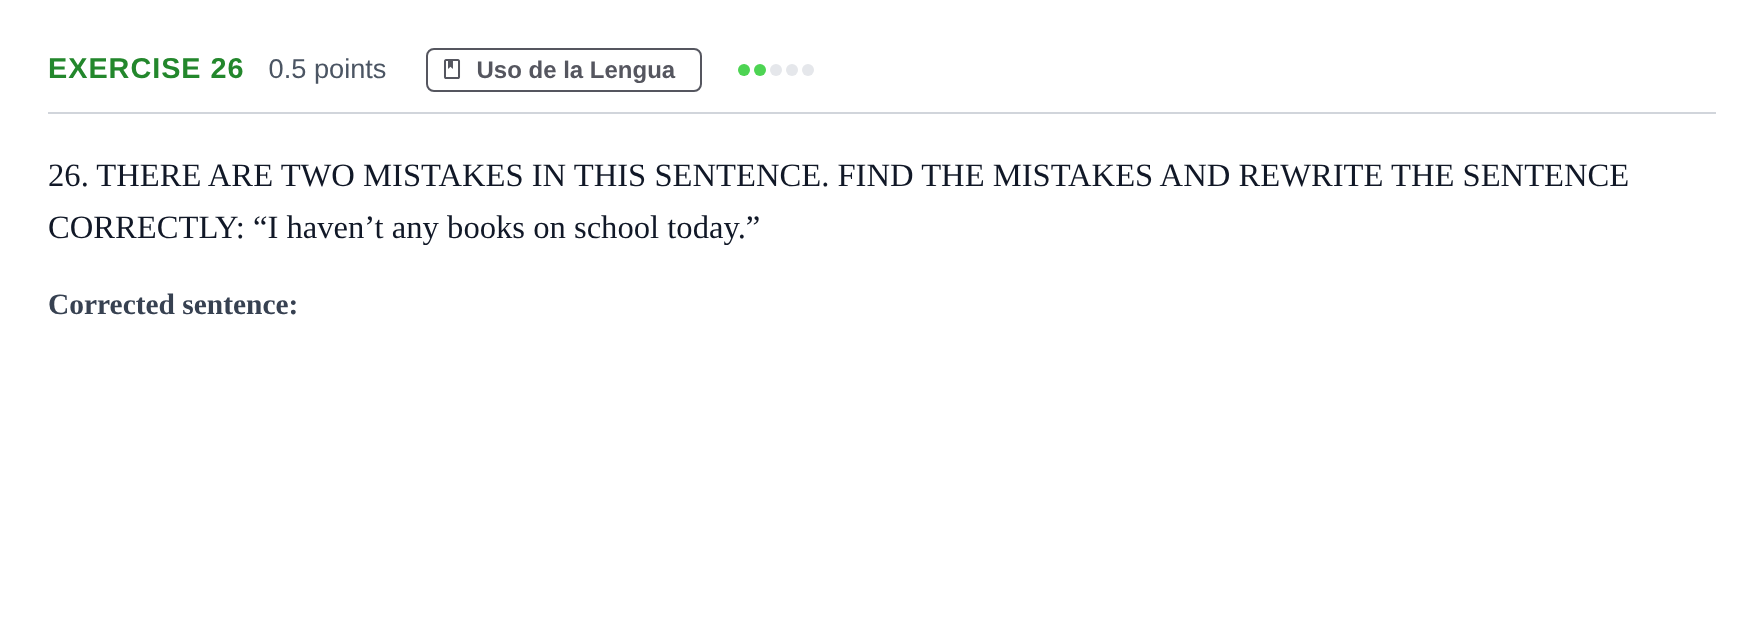Screen dimensions: 1764x636
Task: Click the 'Corrected sentence:' label
Action: tap(173, 304)
